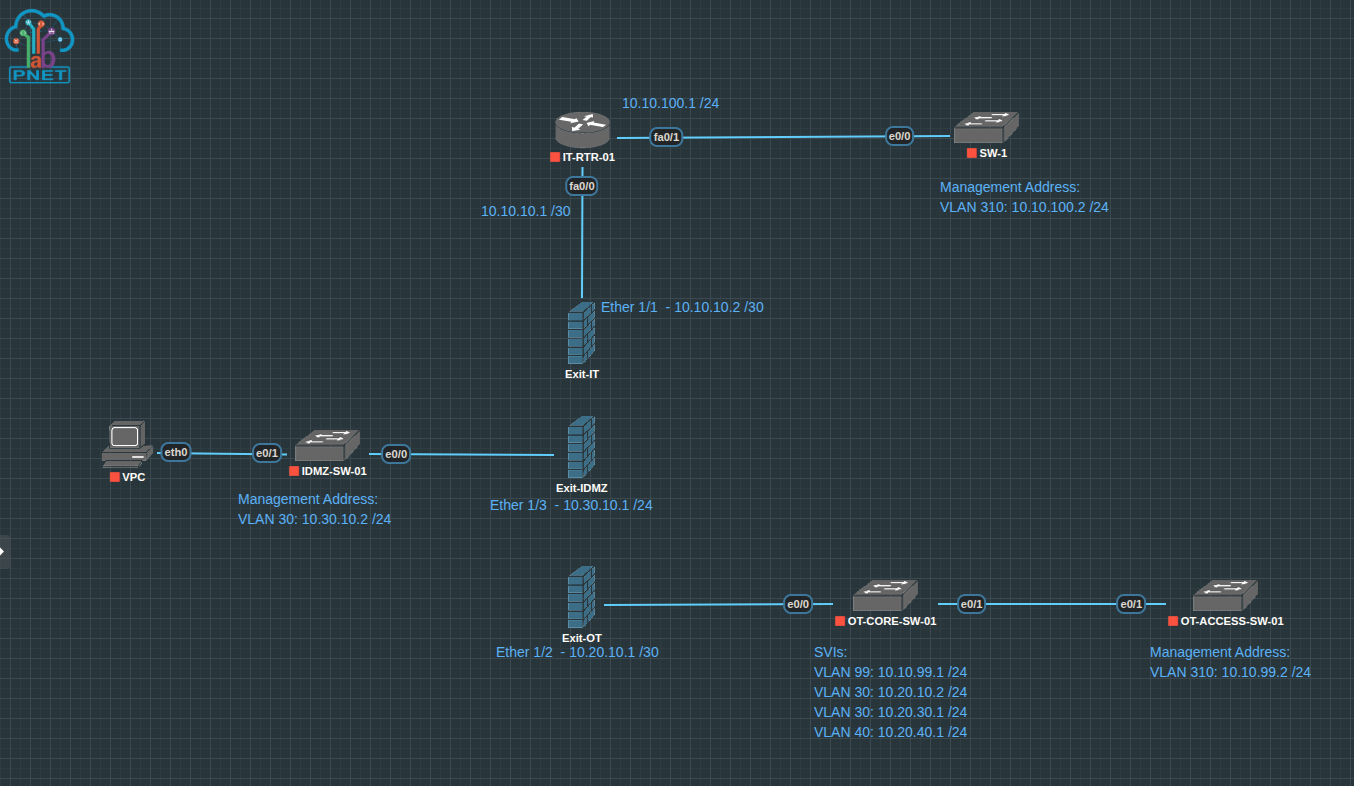The image size is (1354, 786).
Task: Click the Ether 1/3 - 10.30.10.1 /24 label
Action: pos(571,505)
